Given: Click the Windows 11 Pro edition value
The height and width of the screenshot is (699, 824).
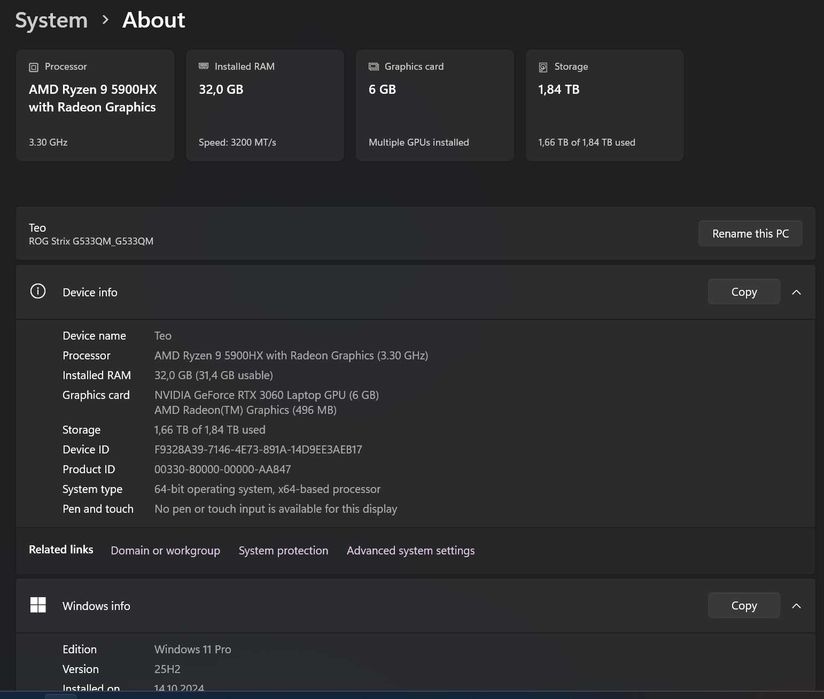Looking at the screenshot, I should [x=192, y=649].
